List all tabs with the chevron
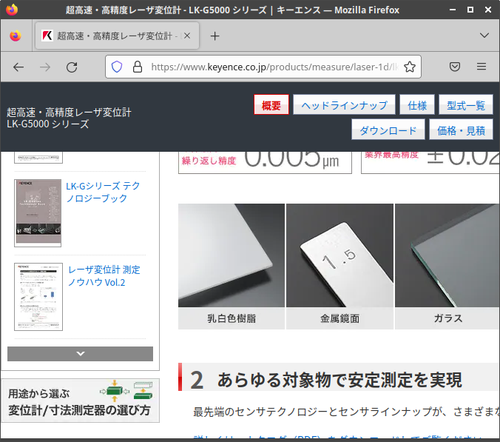Viewport: 500px width, 442px height. click(x=484, y=35)
